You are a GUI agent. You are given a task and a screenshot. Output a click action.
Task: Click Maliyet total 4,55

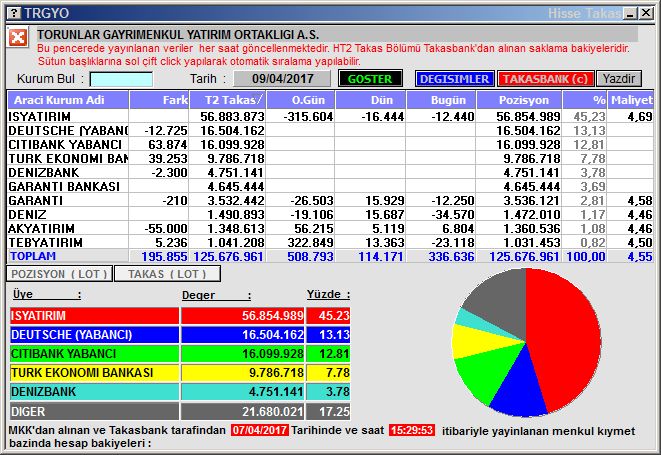click(x=640, y=256)
